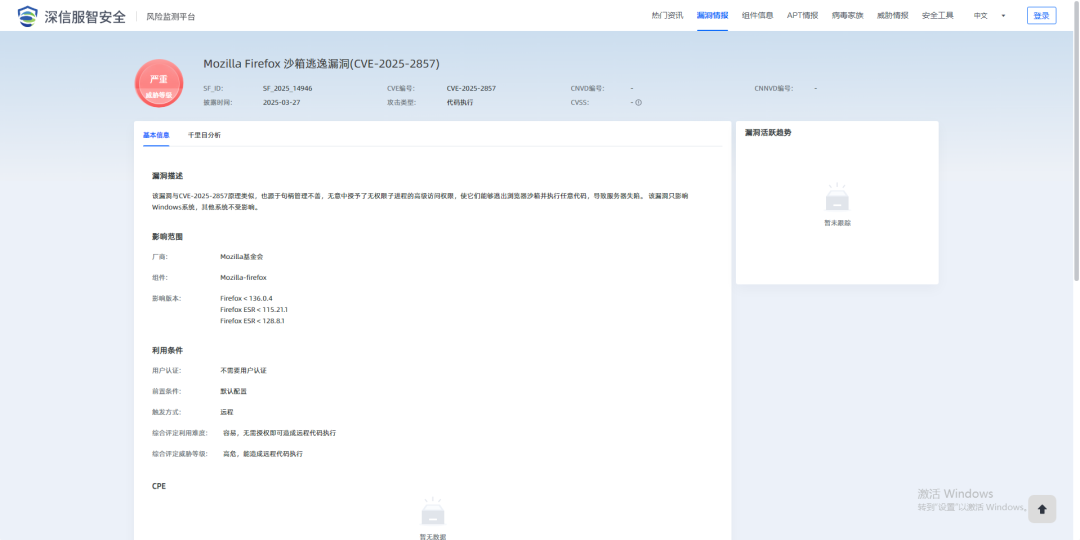Click the 利用条件 section heading

[x=167, y=351]
